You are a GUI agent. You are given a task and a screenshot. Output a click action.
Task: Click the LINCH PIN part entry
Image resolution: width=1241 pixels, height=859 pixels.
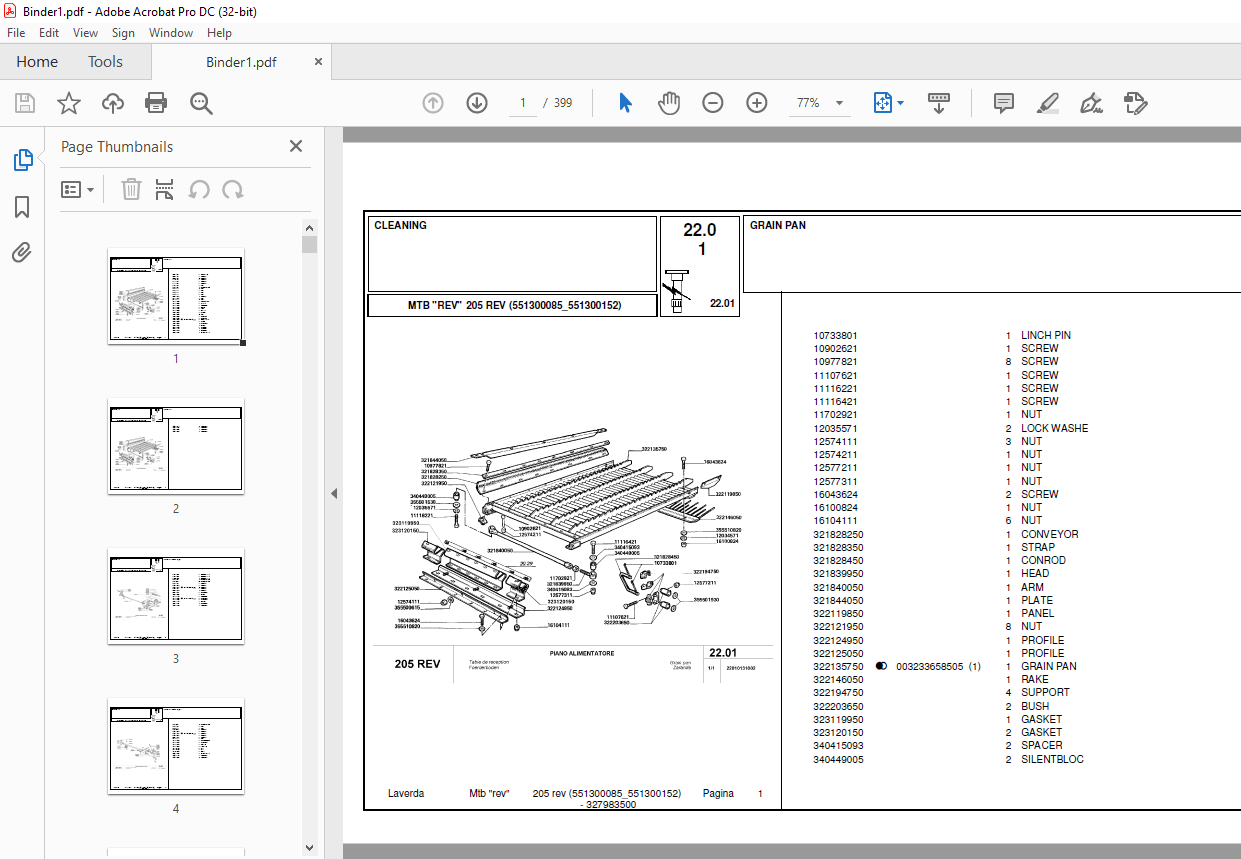pos(1046,335)
